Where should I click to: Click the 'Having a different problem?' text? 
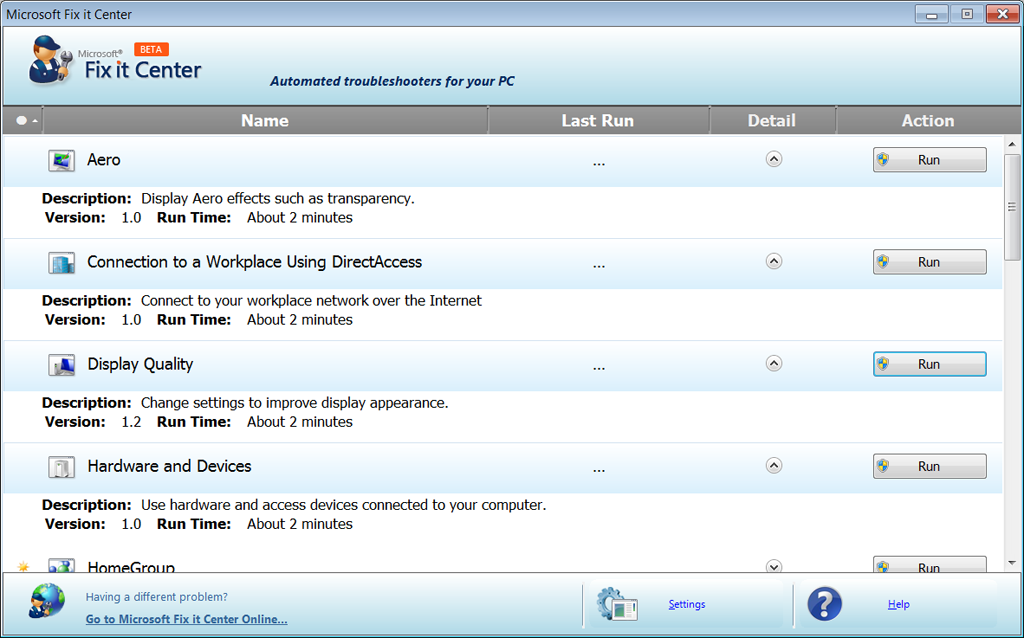(157, 597)
